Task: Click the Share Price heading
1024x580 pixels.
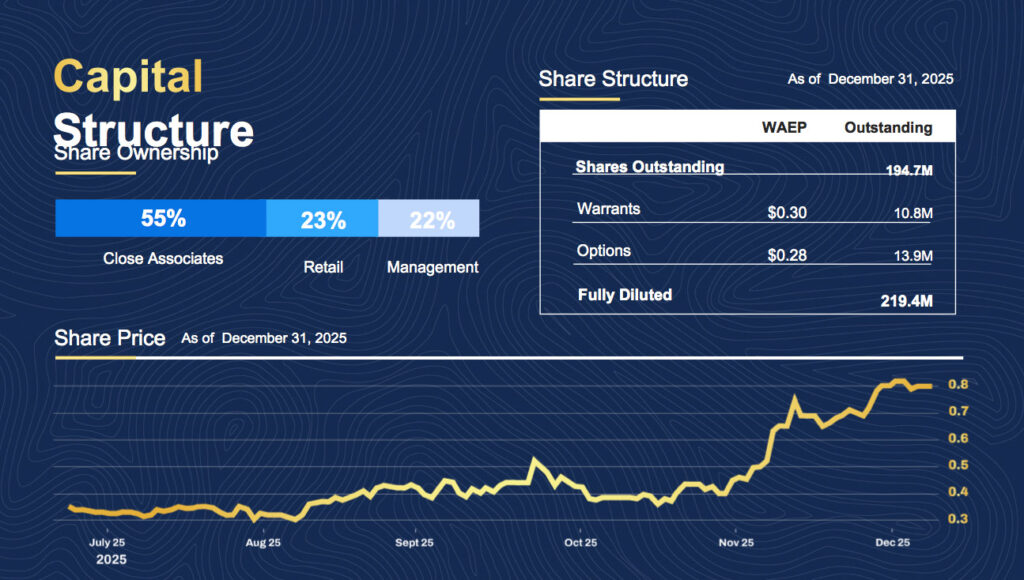Action: [x=109, y=338]
